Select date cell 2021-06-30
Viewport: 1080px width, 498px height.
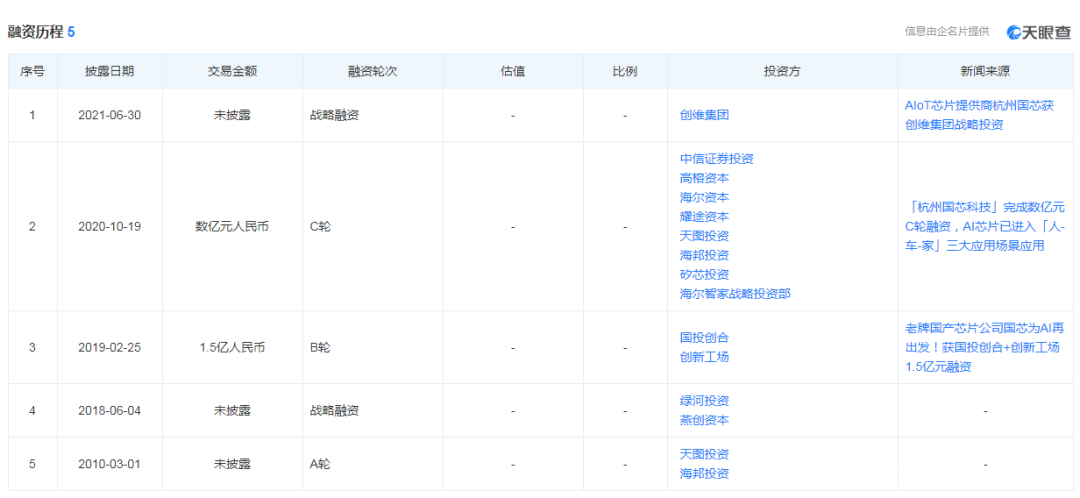click(x=110, y=115)
